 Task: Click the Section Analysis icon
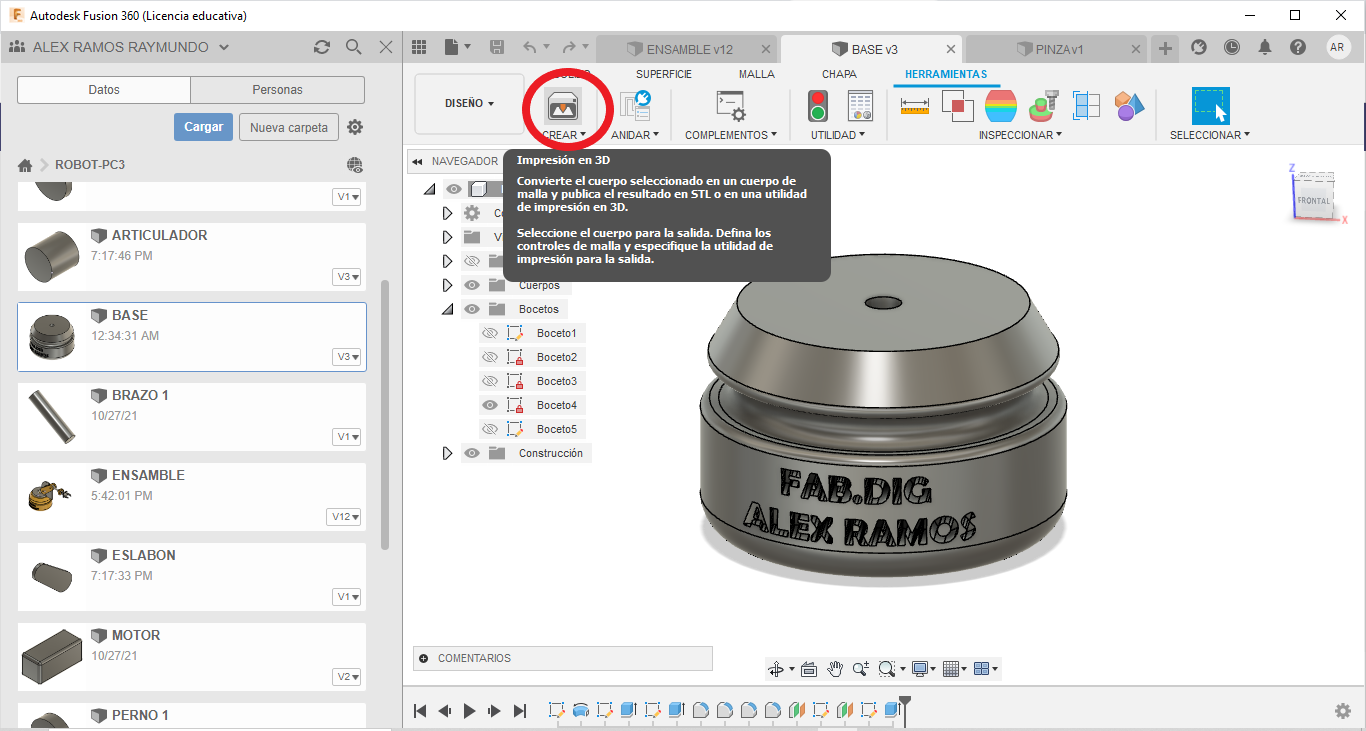(x=1087, y=105)
